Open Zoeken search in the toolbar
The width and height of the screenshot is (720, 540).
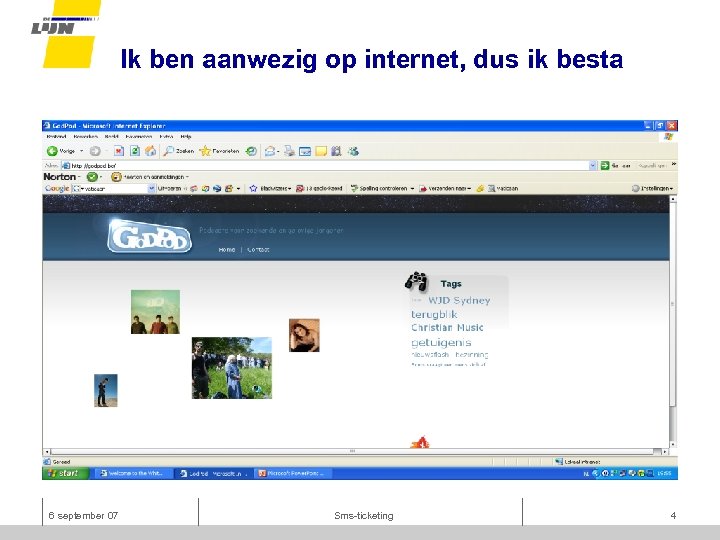pos(179,151)
